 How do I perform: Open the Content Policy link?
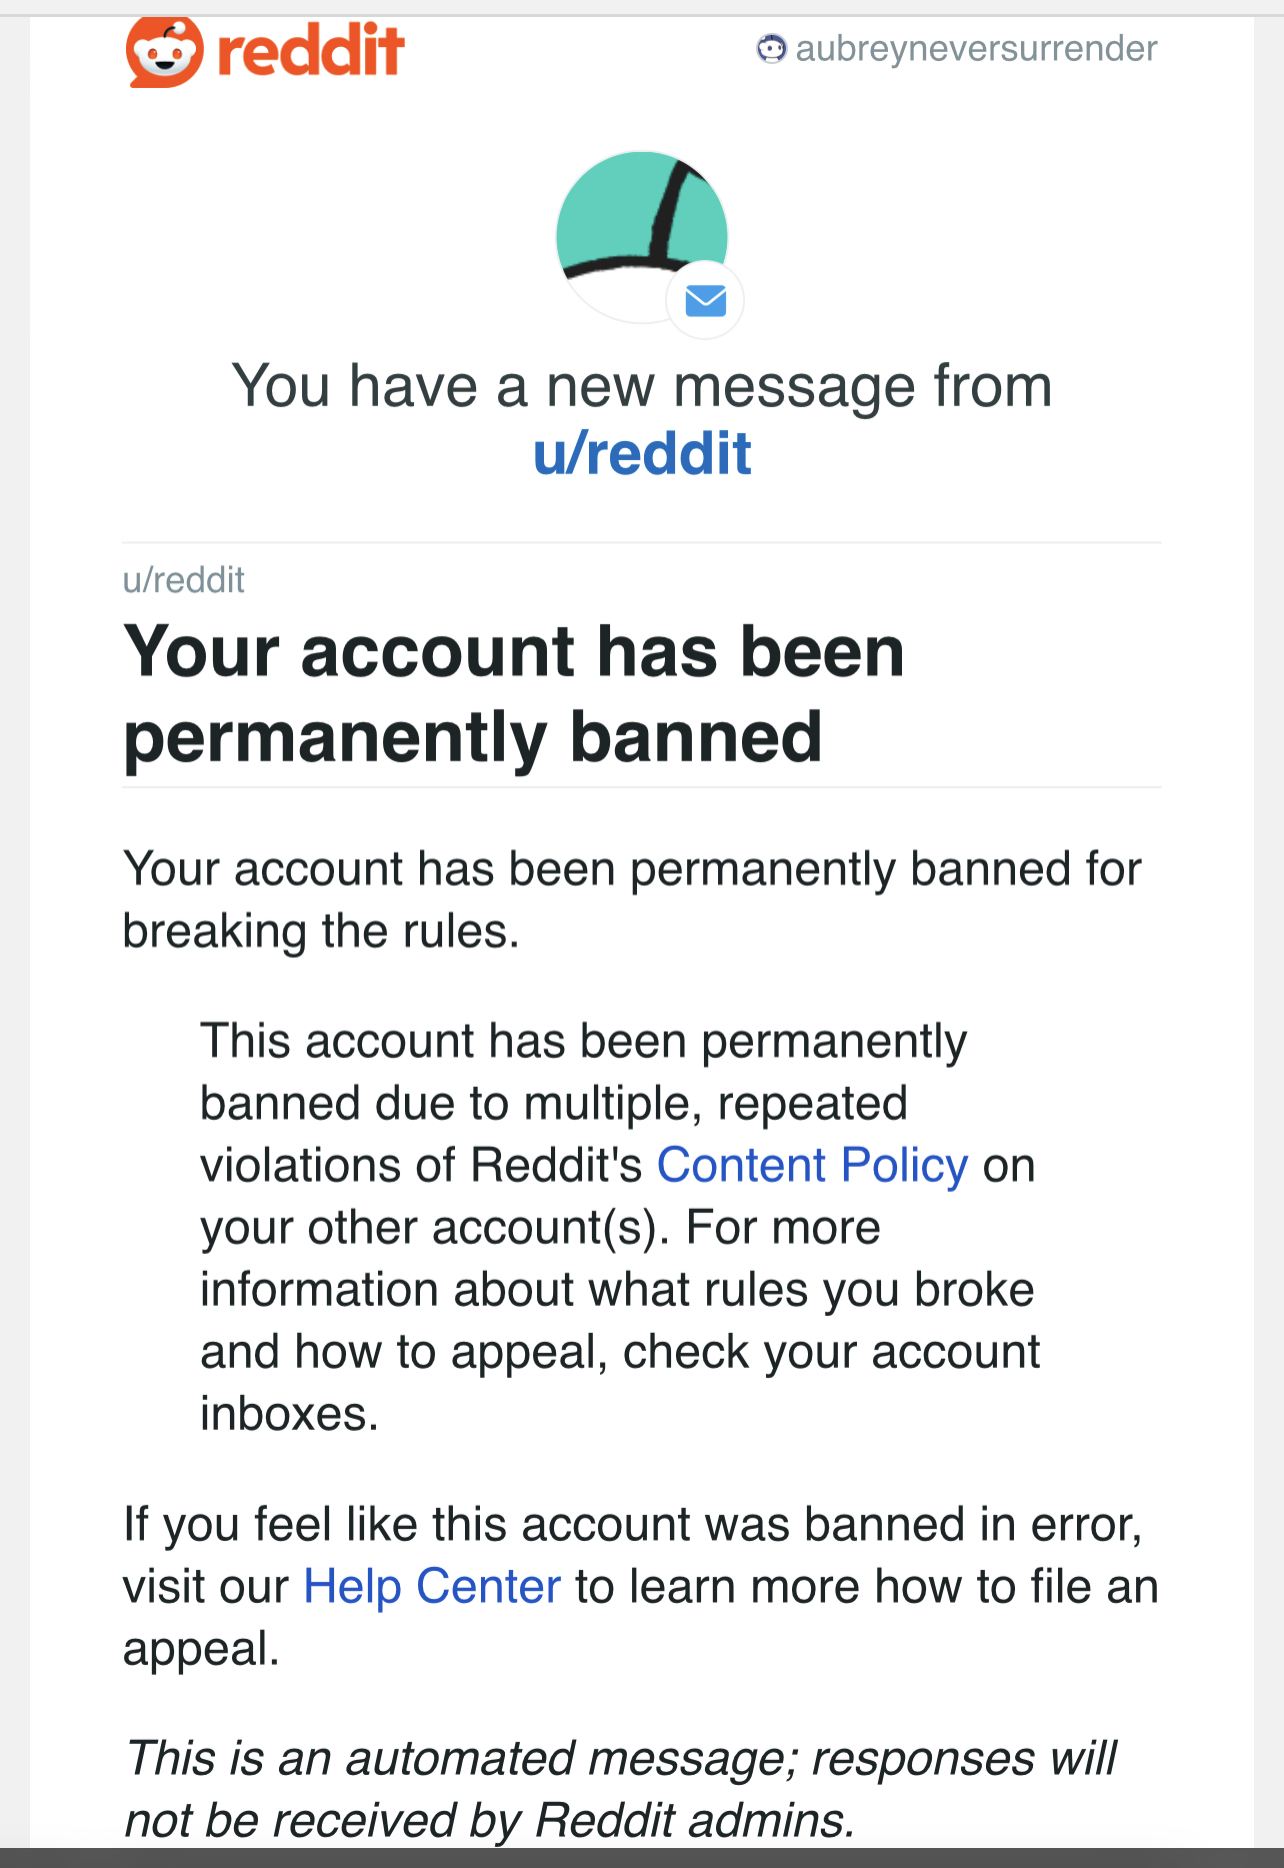click(812, 1165)
